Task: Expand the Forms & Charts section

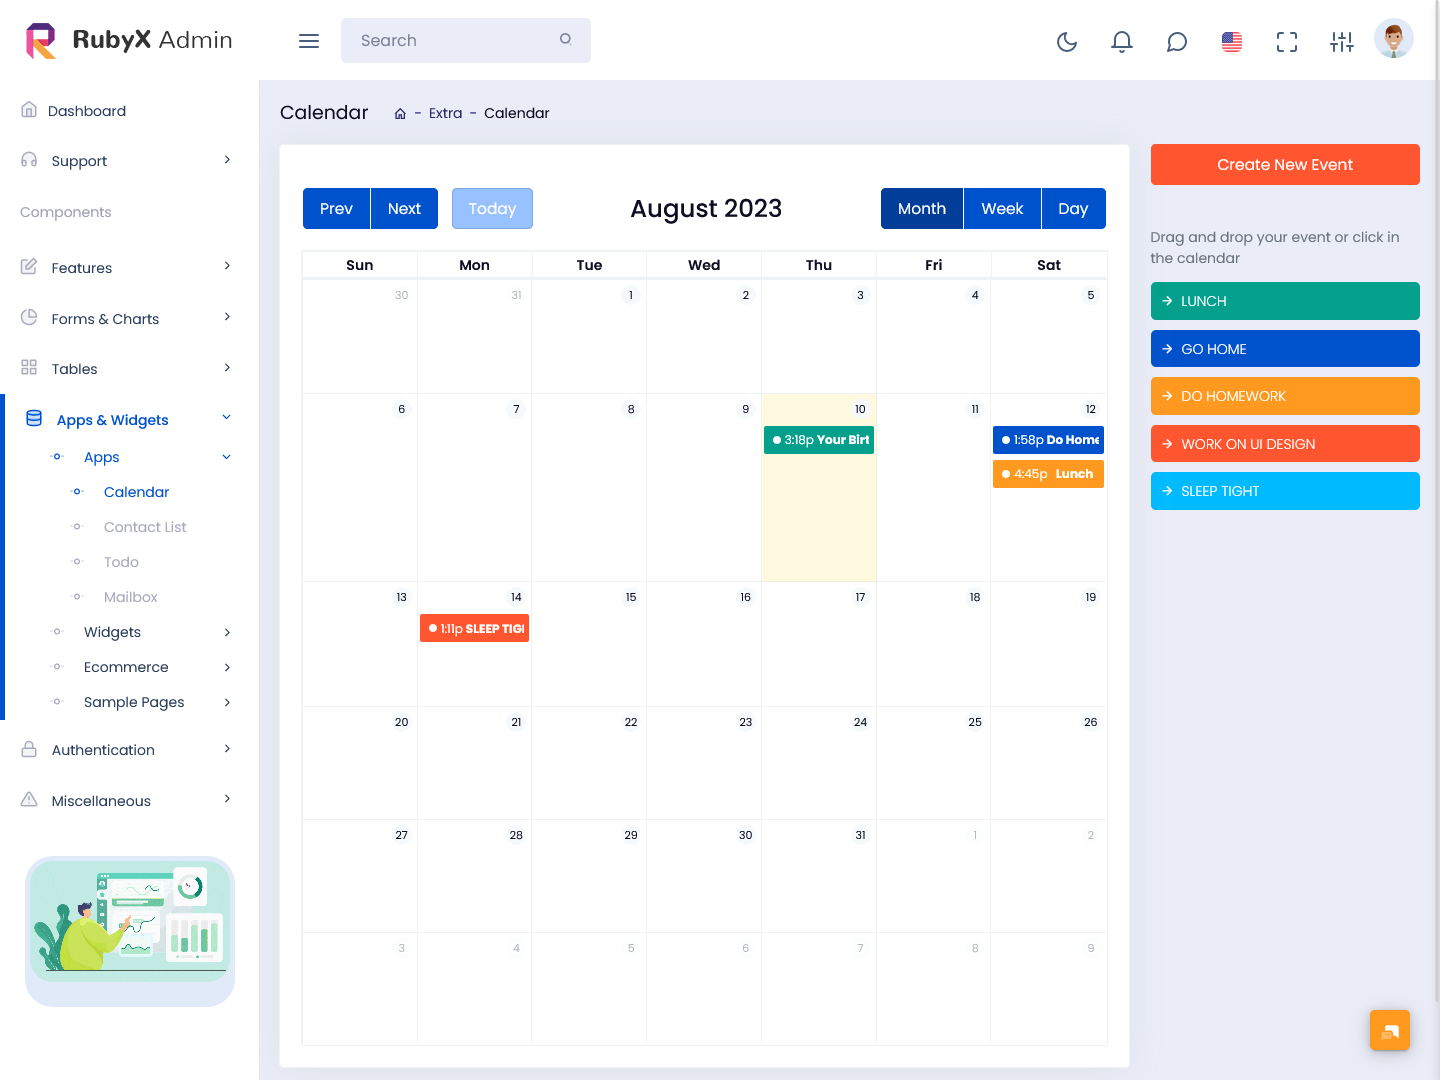Action: pos(128,319)
